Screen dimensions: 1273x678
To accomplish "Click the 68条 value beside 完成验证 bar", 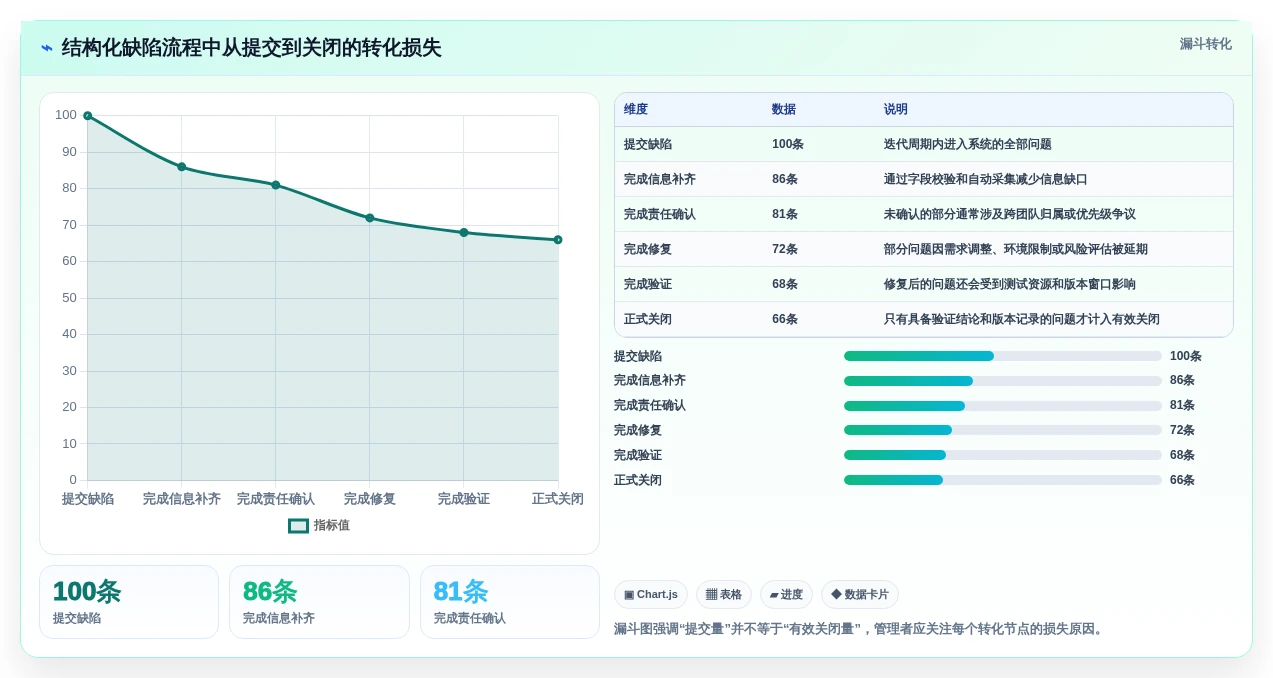I will 1182,455.
